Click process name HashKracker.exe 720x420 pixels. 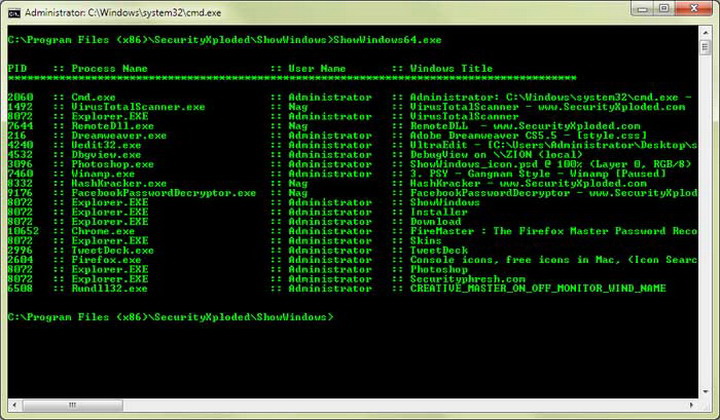119,183
